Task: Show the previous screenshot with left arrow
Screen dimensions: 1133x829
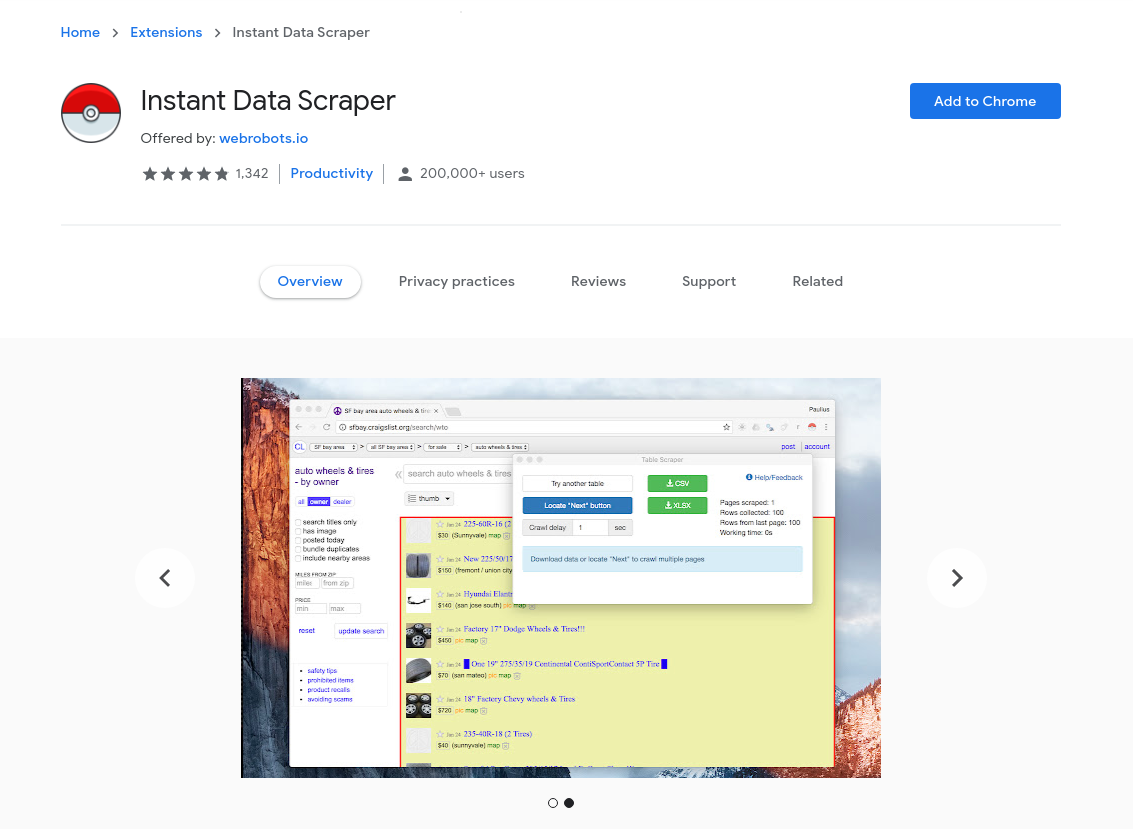Action: pyautogui.click(x=165, y=578)
